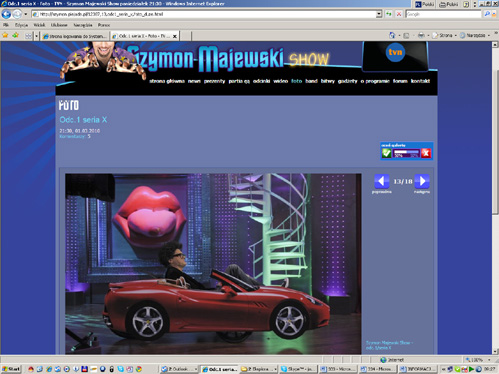Open the Edycja menu
Viewport: 499px width, 374px height.
click(x=21, y=25)
